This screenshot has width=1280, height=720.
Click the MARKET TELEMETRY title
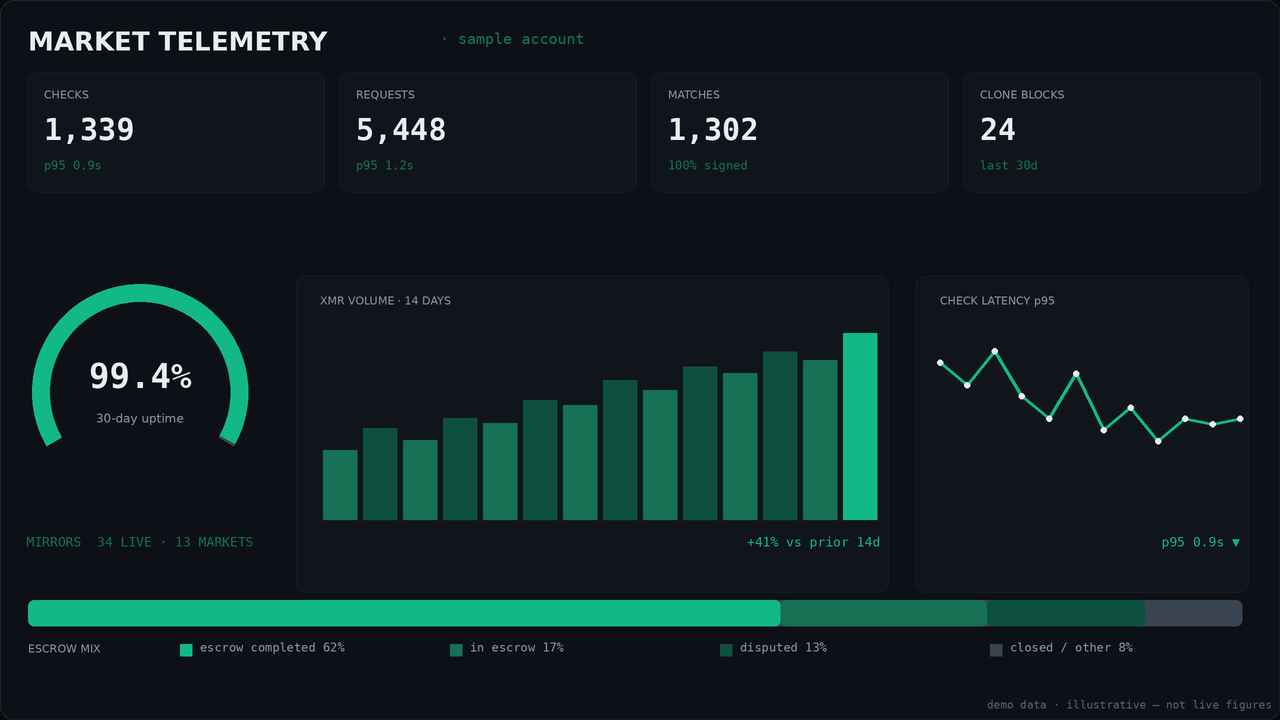[x=178, y=41]
